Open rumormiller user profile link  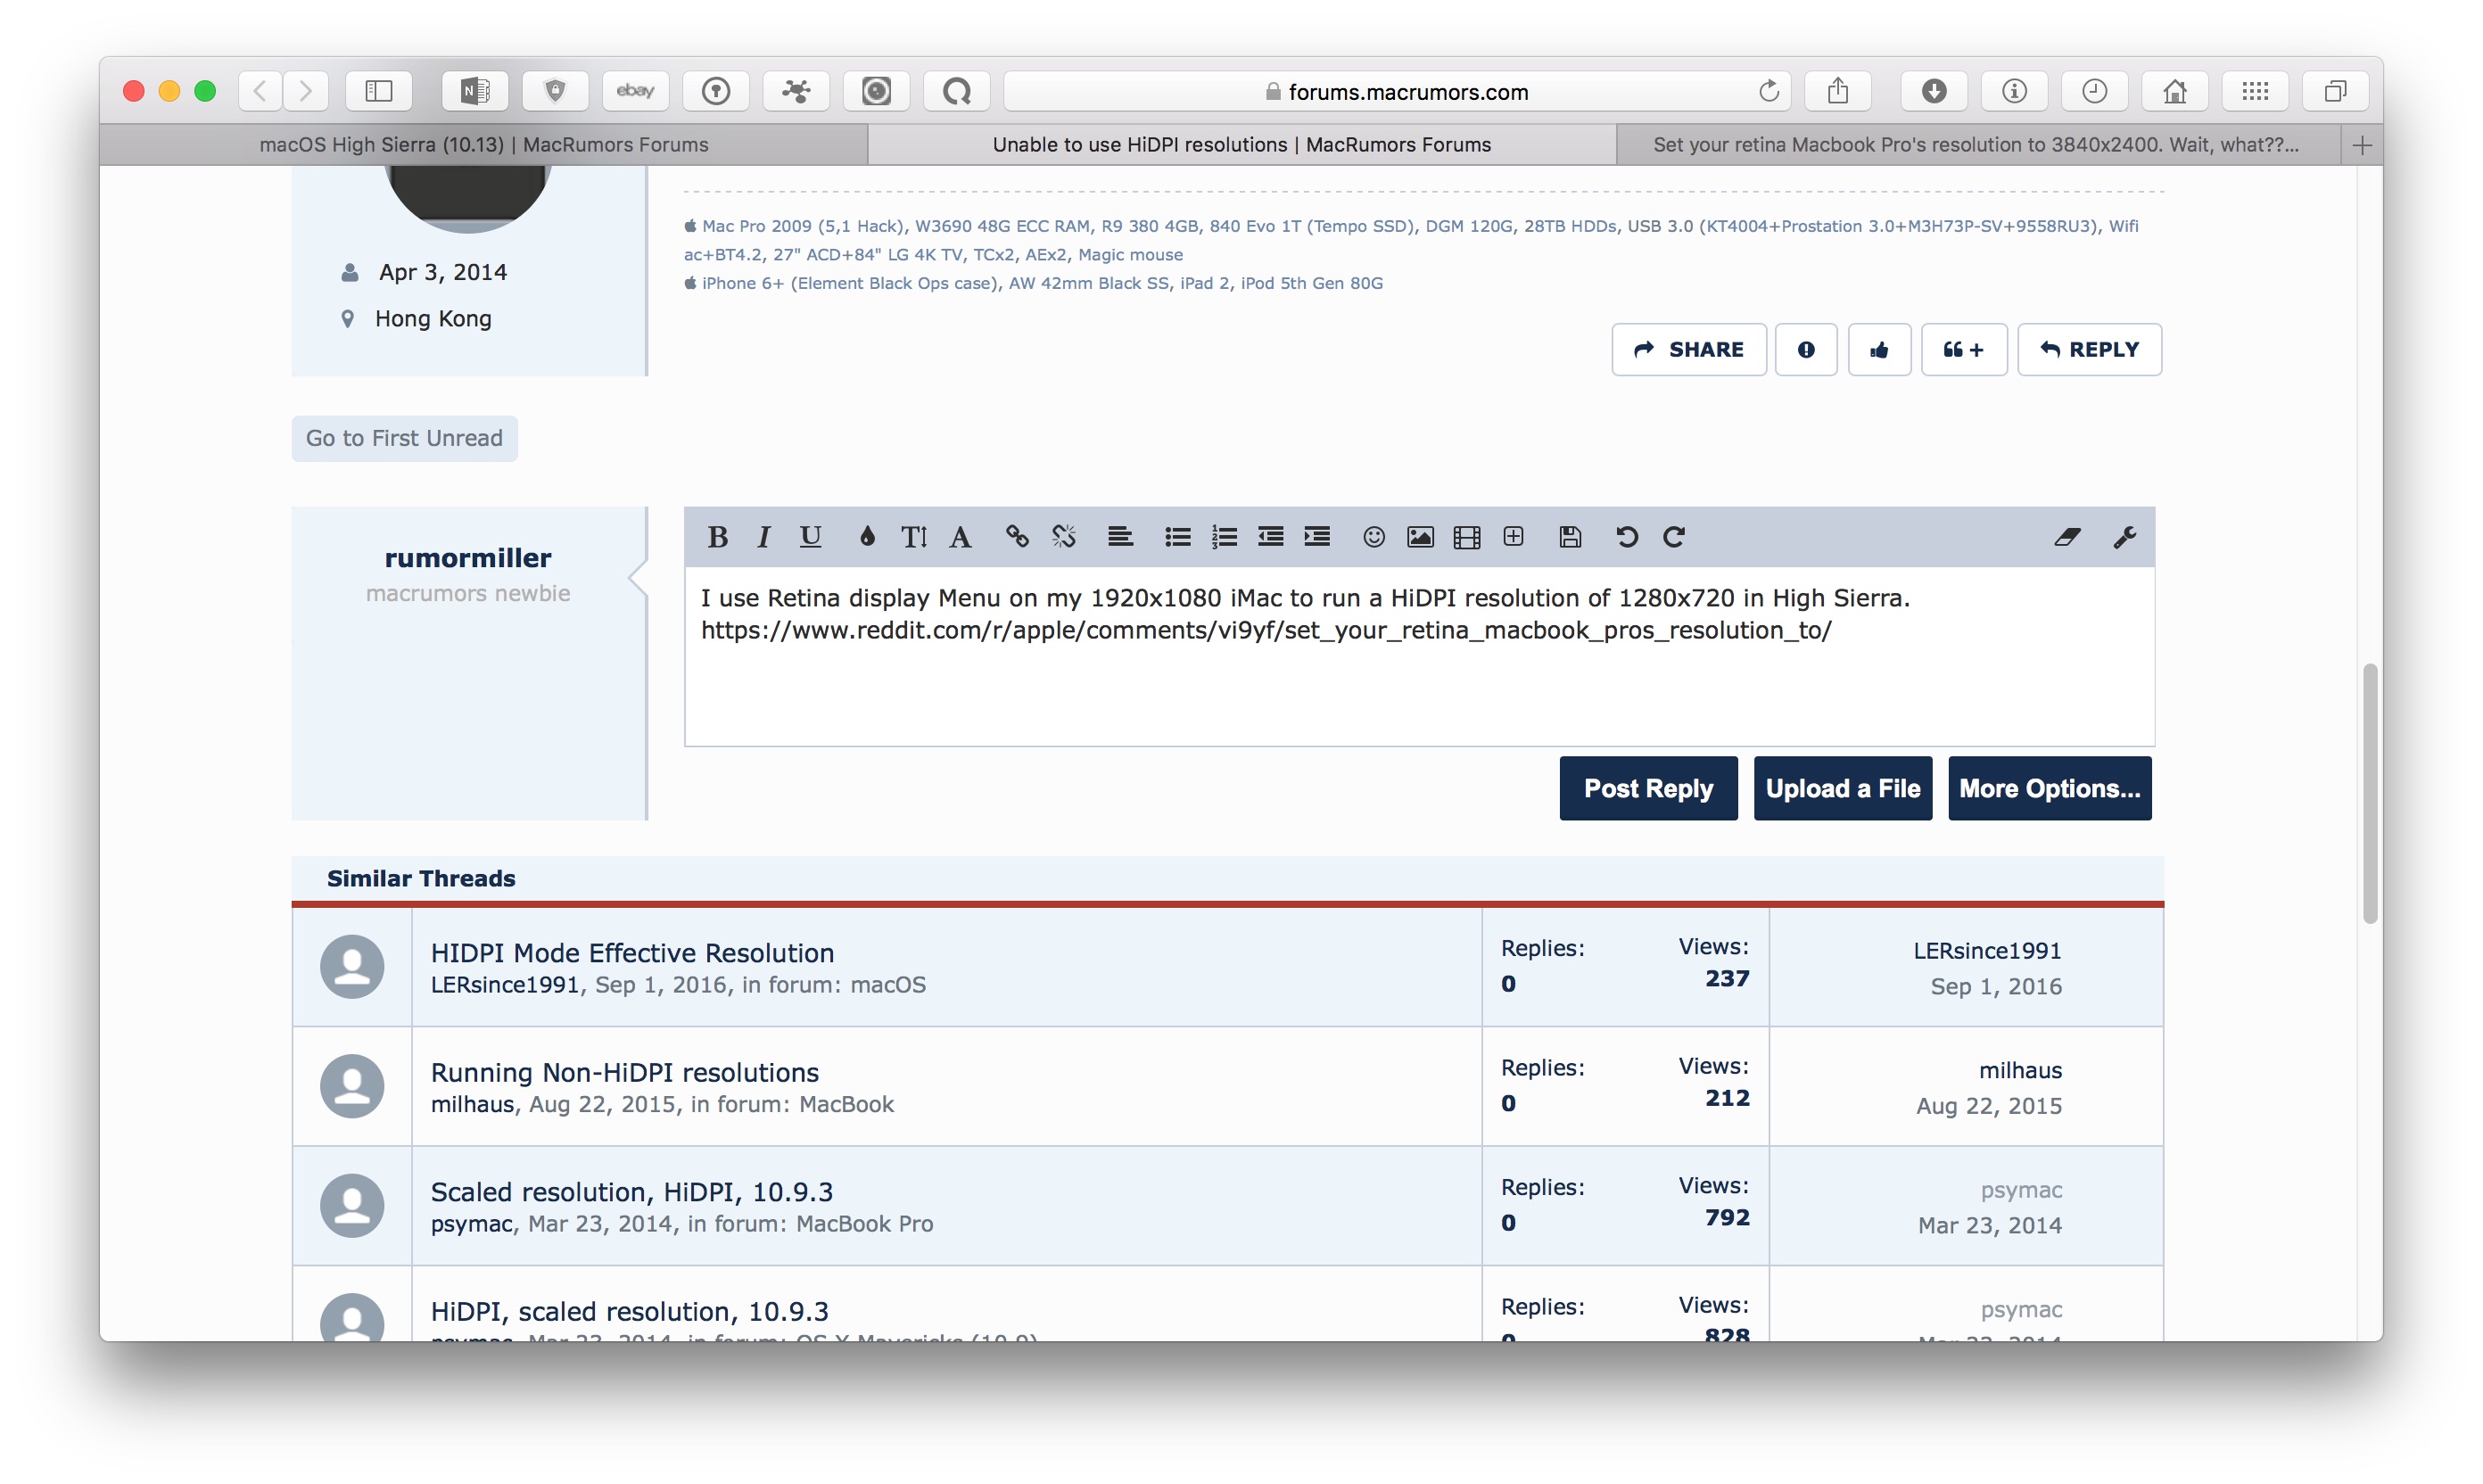(467, 557)
